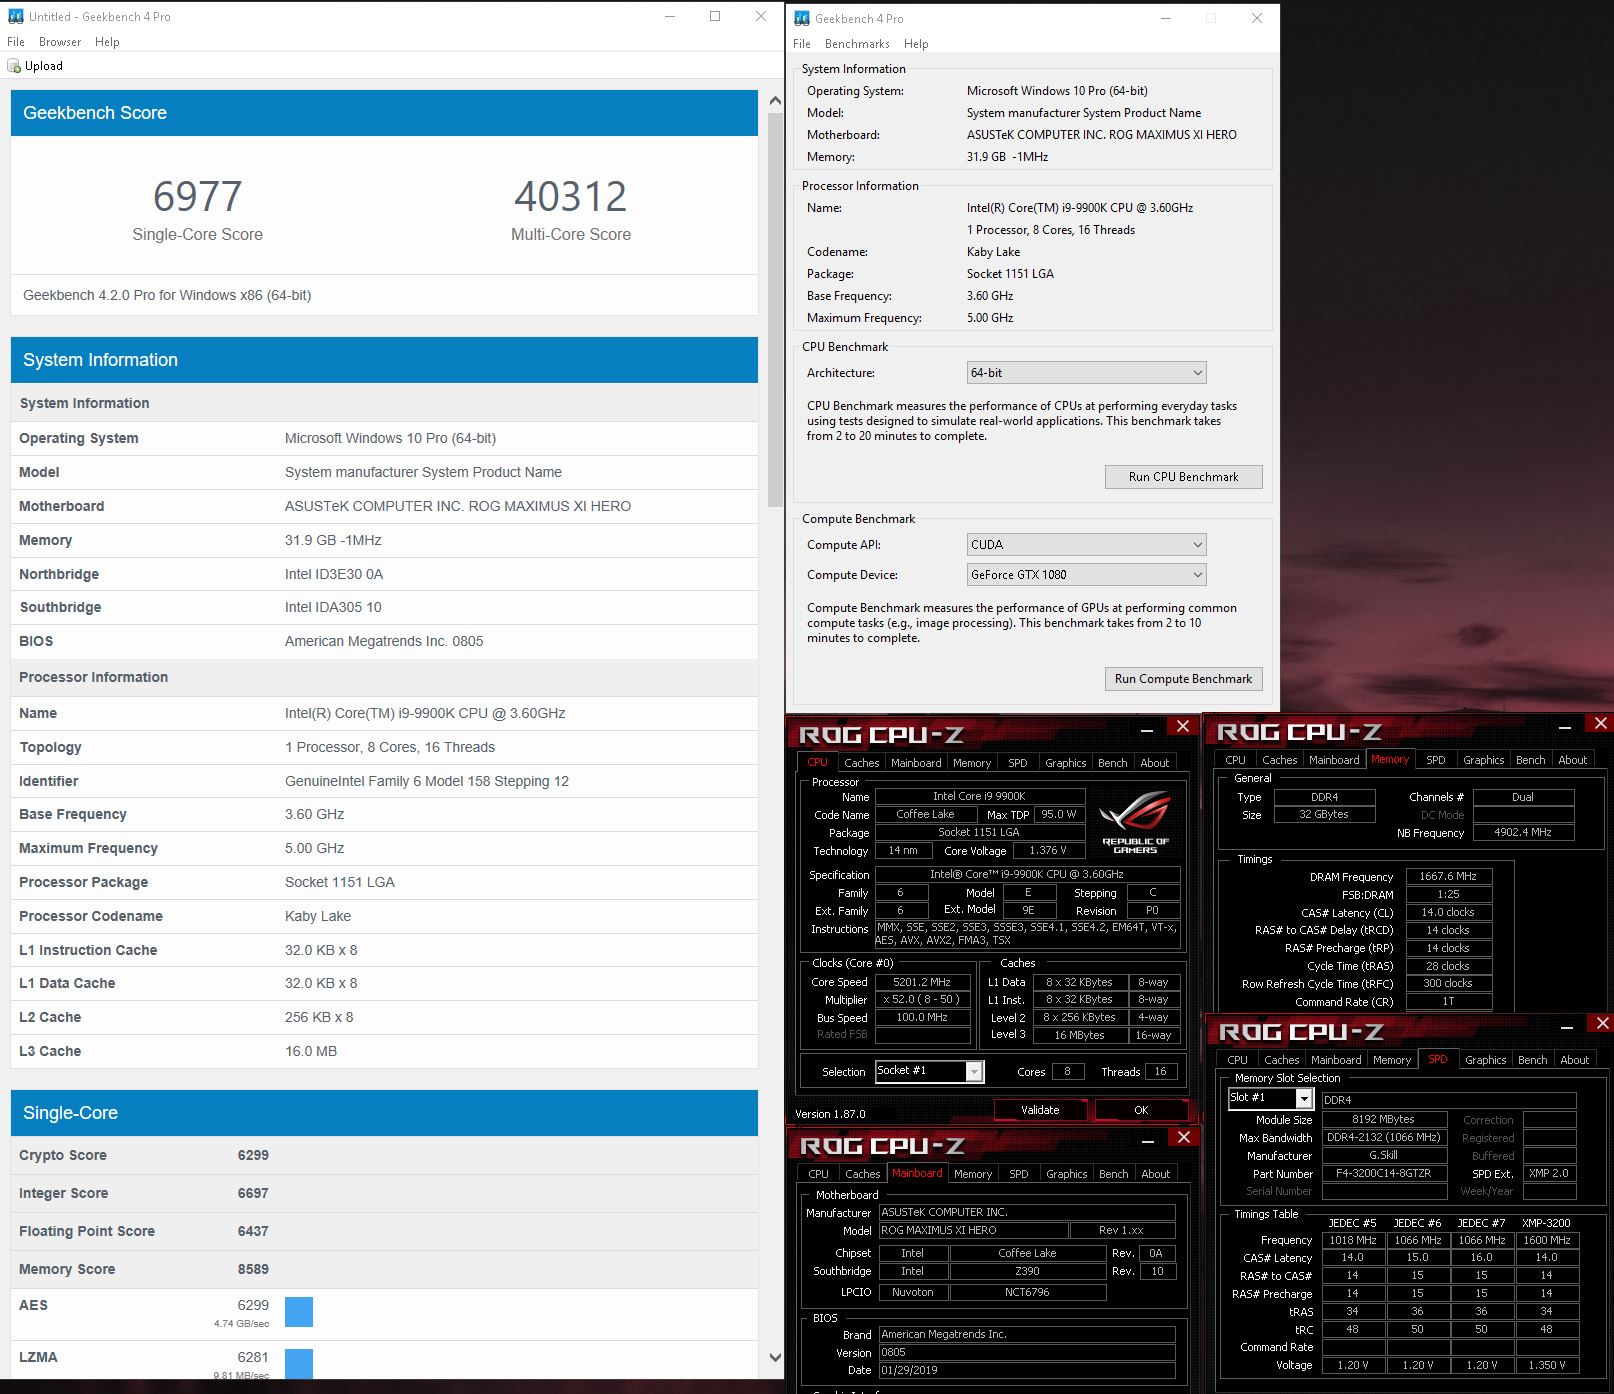Click the XMP-3200 timings column header
The width and height of the screenshot is (1614, 1394).
1546,1223
